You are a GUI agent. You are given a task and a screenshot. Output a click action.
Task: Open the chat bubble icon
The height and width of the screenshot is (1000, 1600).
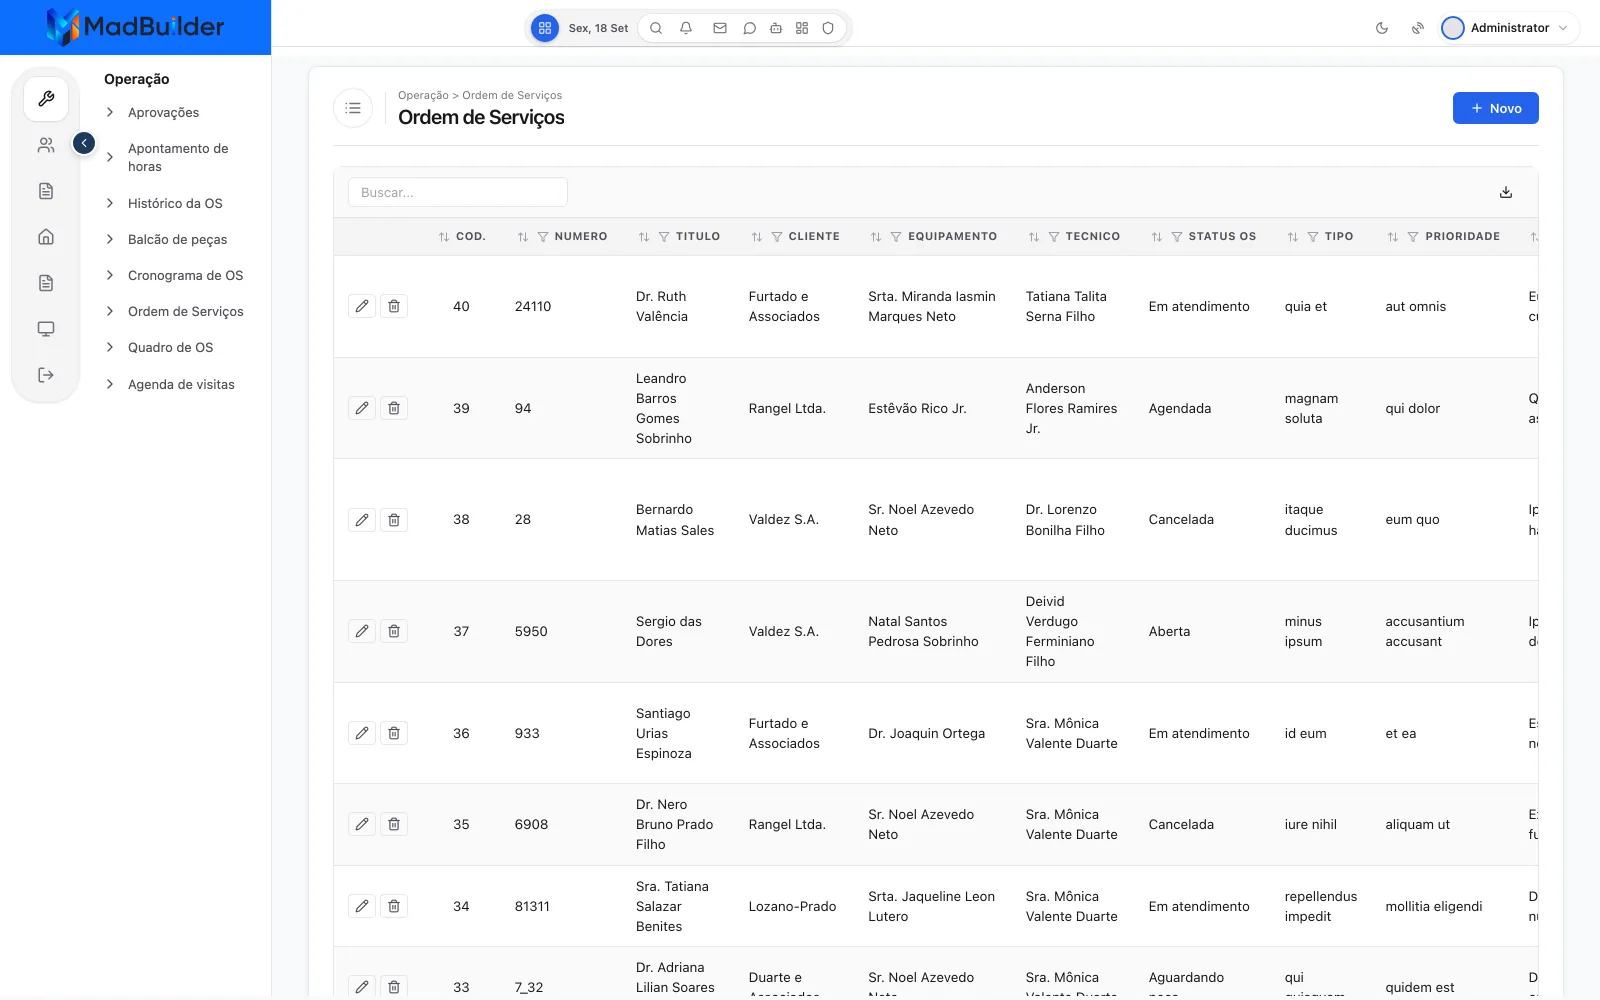[x=749, y=28]
